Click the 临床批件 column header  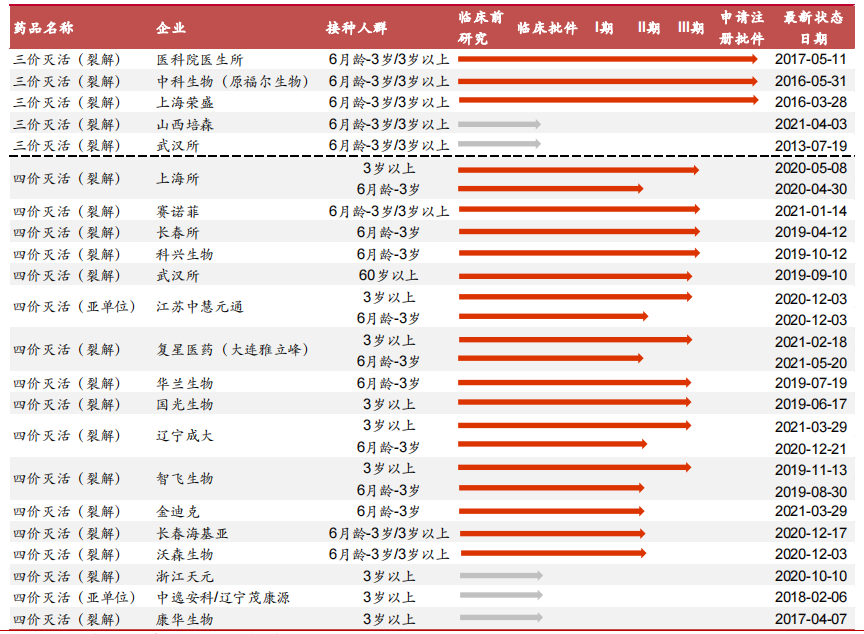(547, 28)
